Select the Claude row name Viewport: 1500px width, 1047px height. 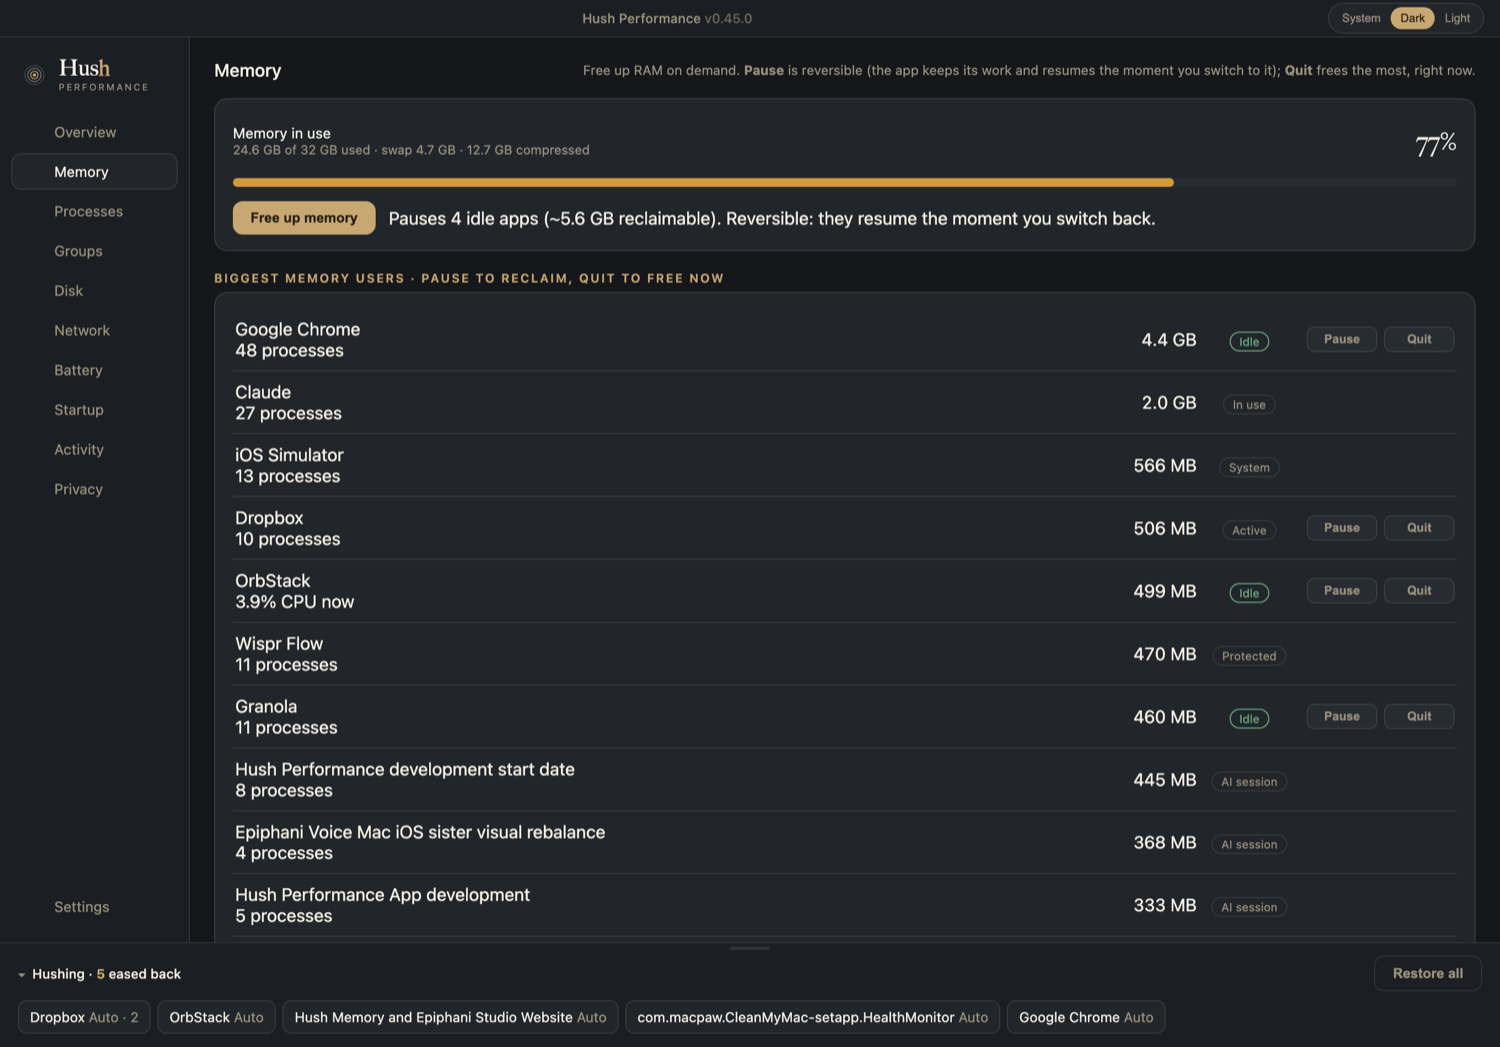point(263,392)
